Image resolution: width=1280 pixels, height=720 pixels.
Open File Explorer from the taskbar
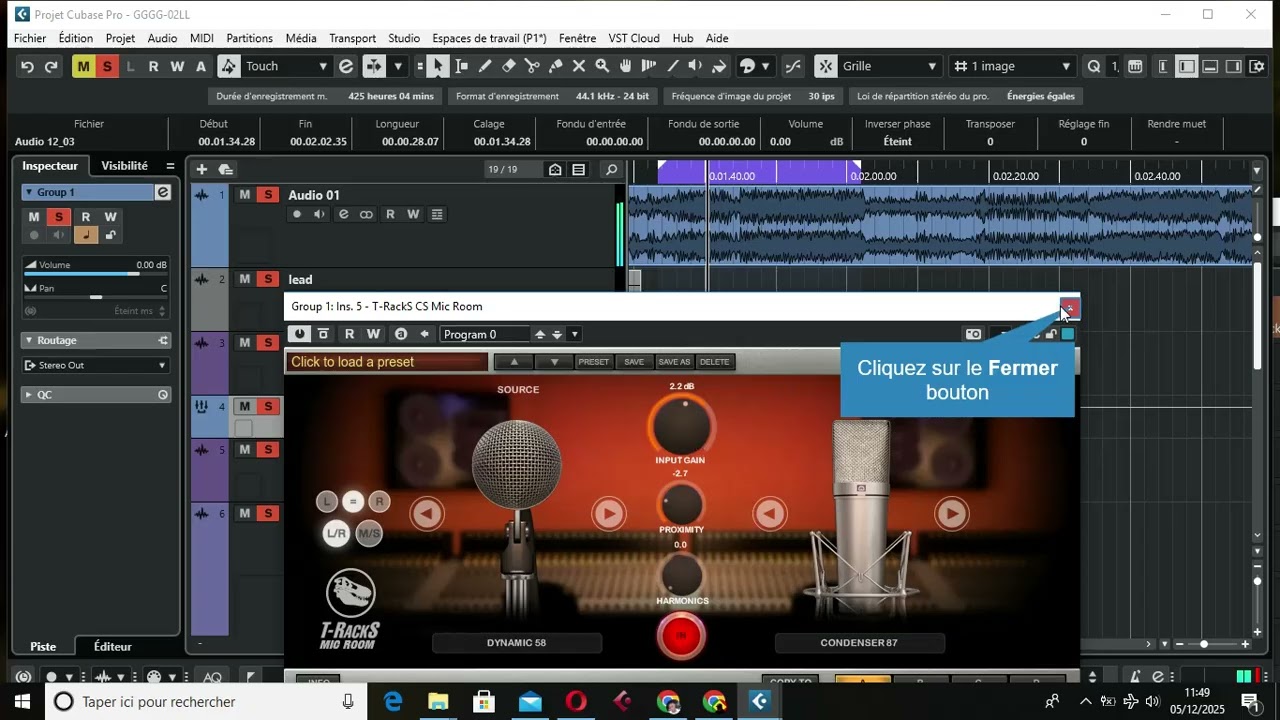tap(438, 702)
